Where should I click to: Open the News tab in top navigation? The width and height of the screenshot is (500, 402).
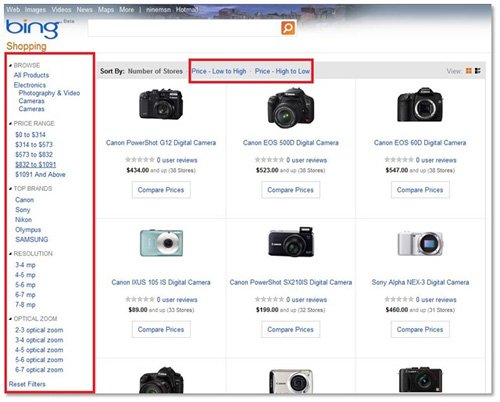pos(84,9)
